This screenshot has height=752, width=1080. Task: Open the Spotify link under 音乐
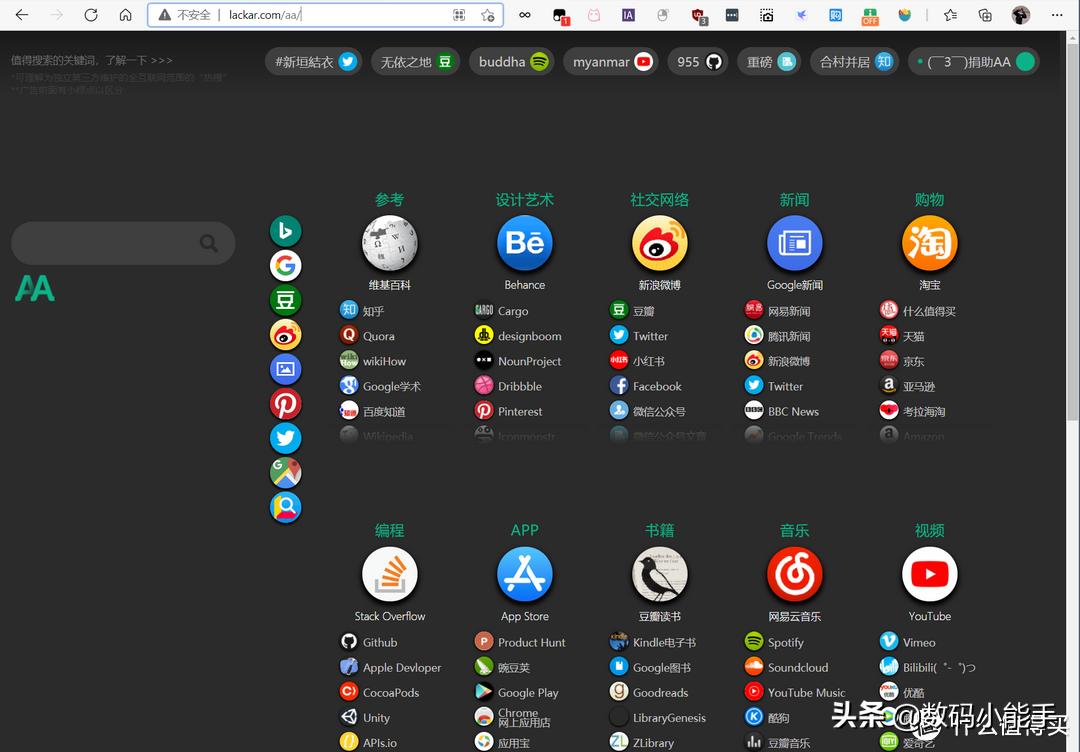point(774,643)
